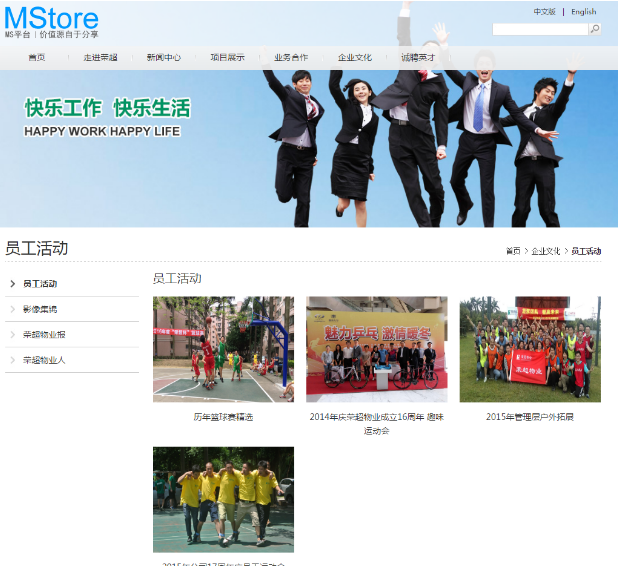The height and width of the screenshot is (566, 618).
Task: Click the chevron beside 影像集锦 in sidebar
Action: point(13,309)
